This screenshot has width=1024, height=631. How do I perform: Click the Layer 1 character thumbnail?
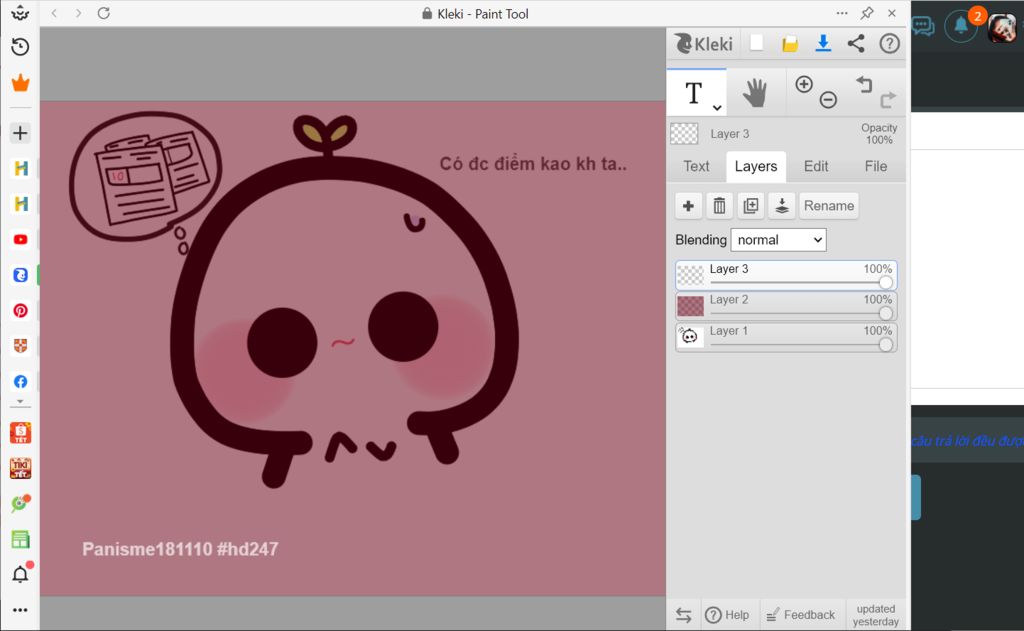(x=690, y=336)
